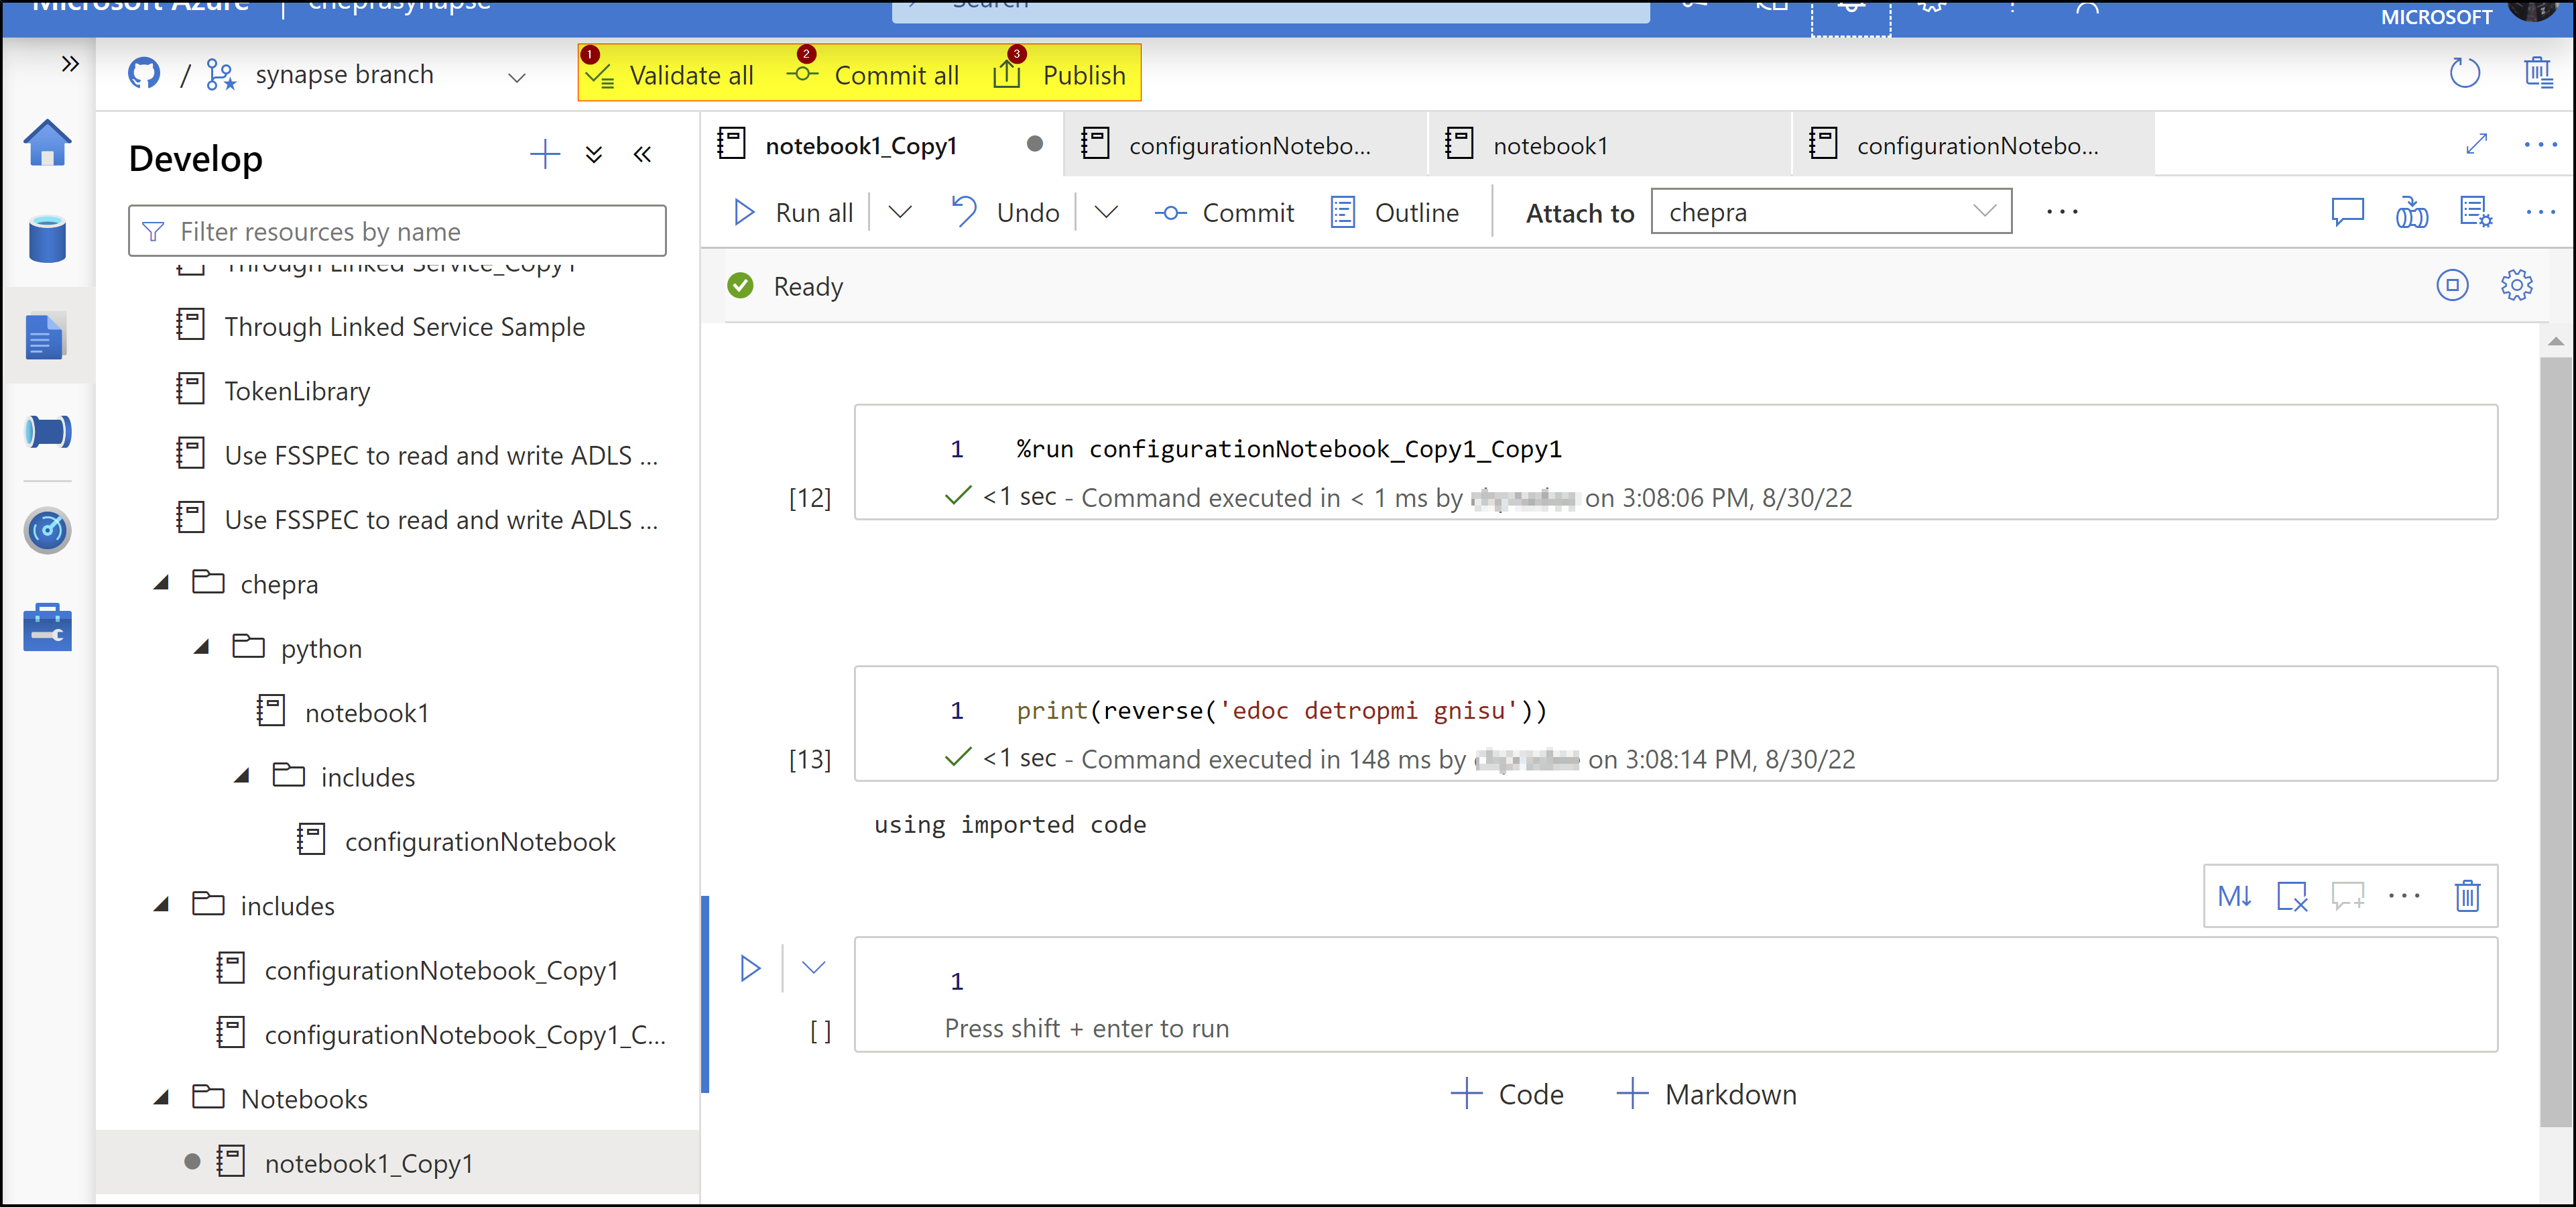Screen dimensions: 2576x1207
Task: Open Configure session with the gear icon
Action: coord(2517,285)
